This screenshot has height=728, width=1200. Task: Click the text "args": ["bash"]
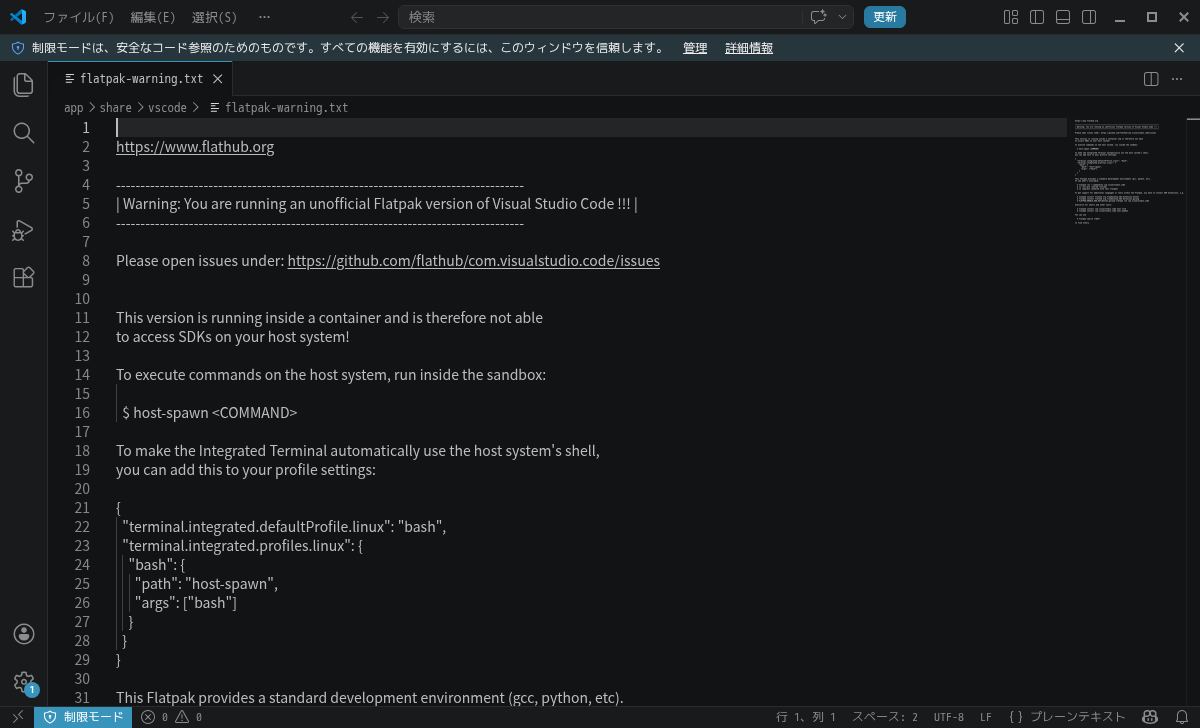[x=186, y=603]
